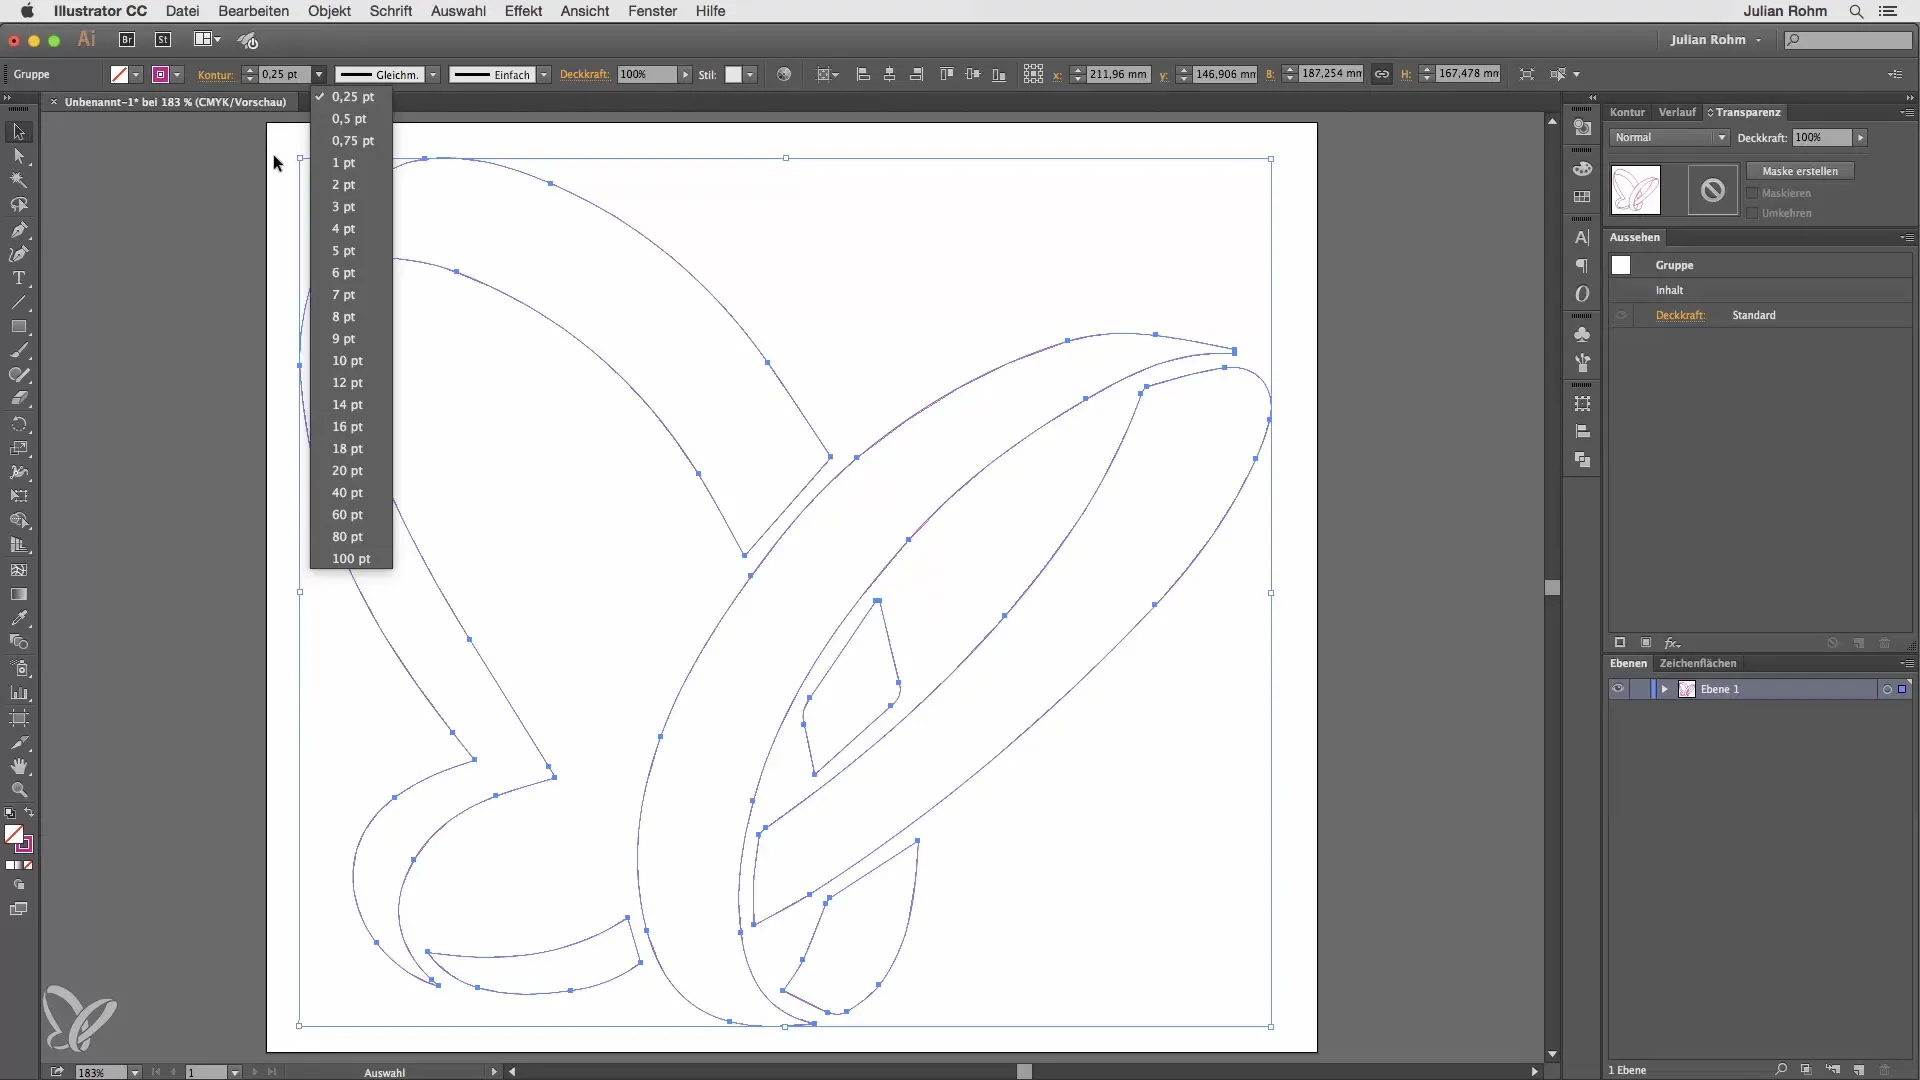The height and width of the screenshot is (1080, 1920).
Task: Open the Kontur panel tab
Action: [1627, 112]
